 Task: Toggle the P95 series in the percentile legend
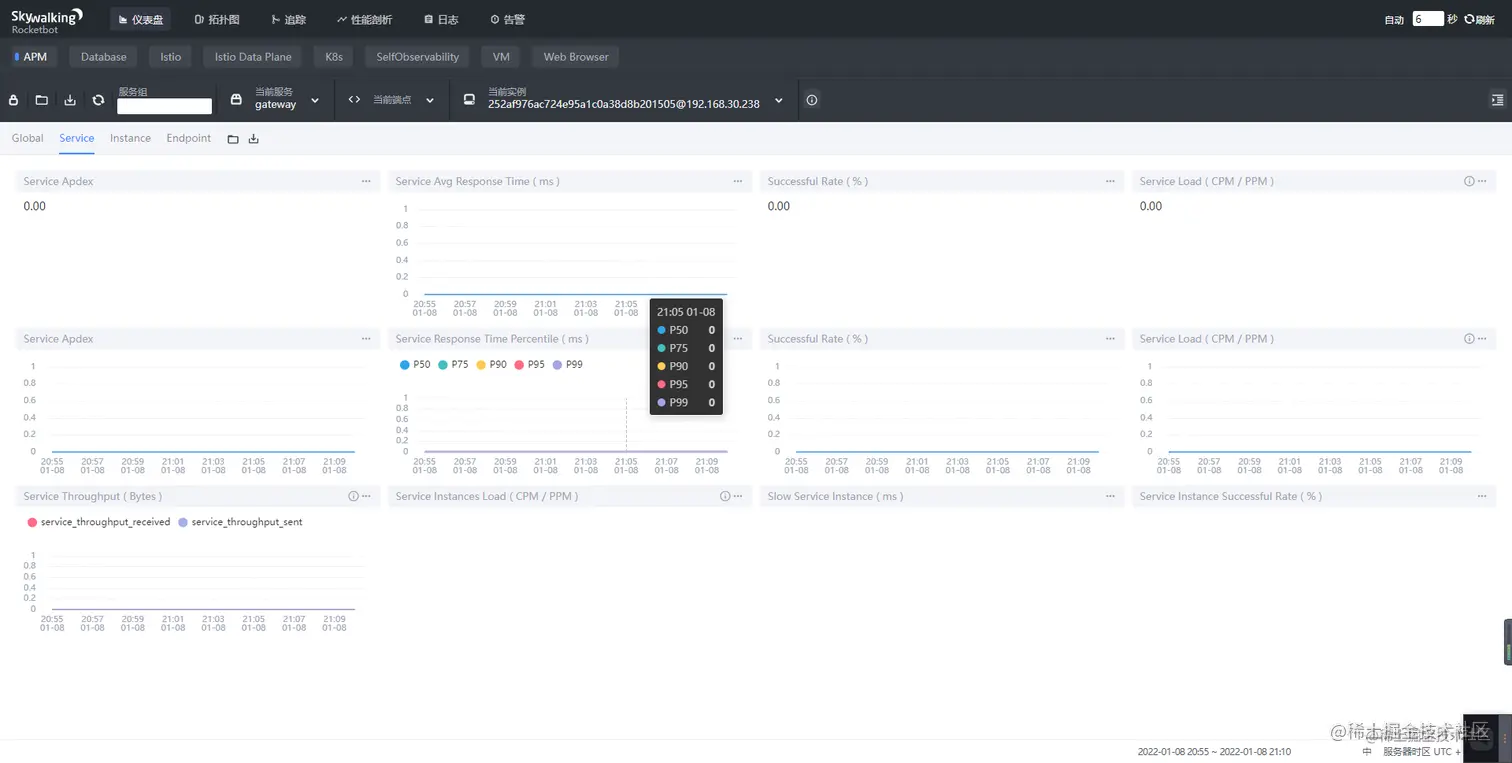[x=529, y=365]
